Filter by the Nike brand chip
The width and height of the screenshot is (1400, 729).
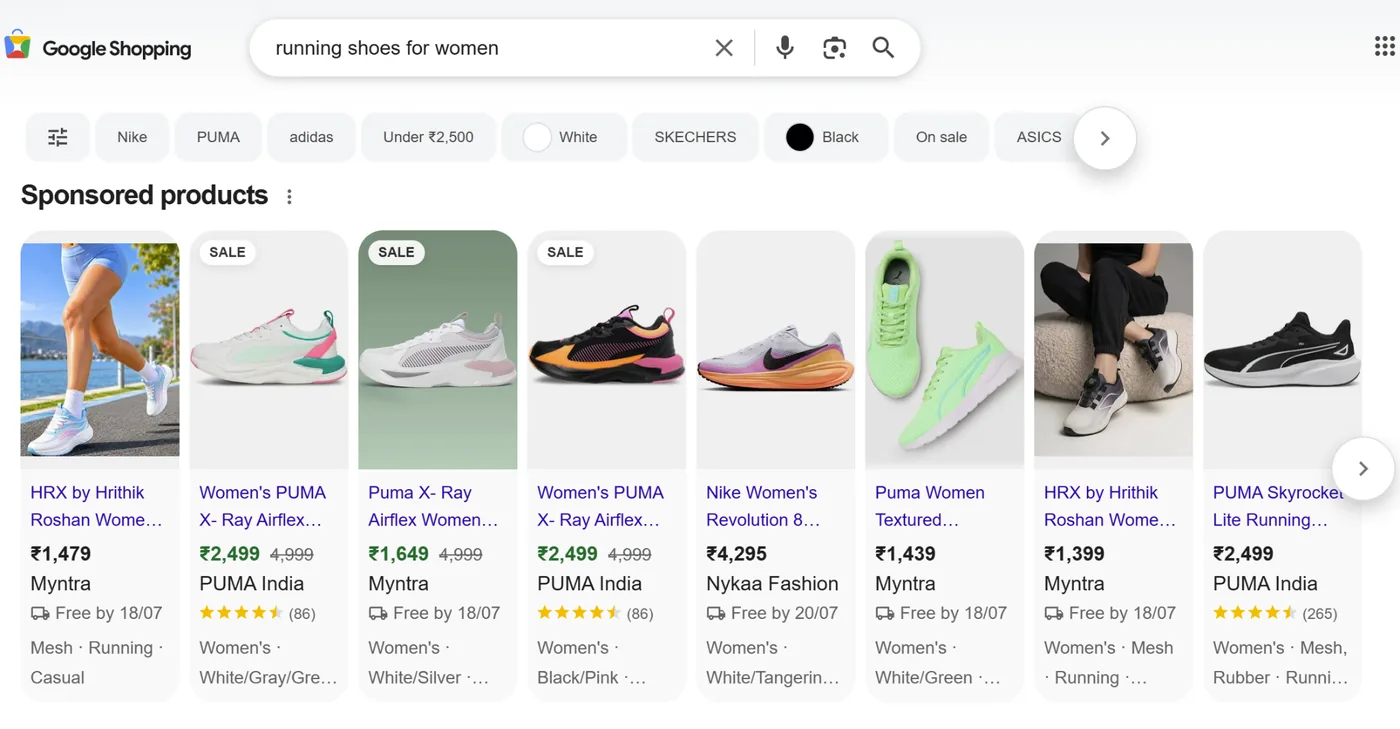coord(132,137)
